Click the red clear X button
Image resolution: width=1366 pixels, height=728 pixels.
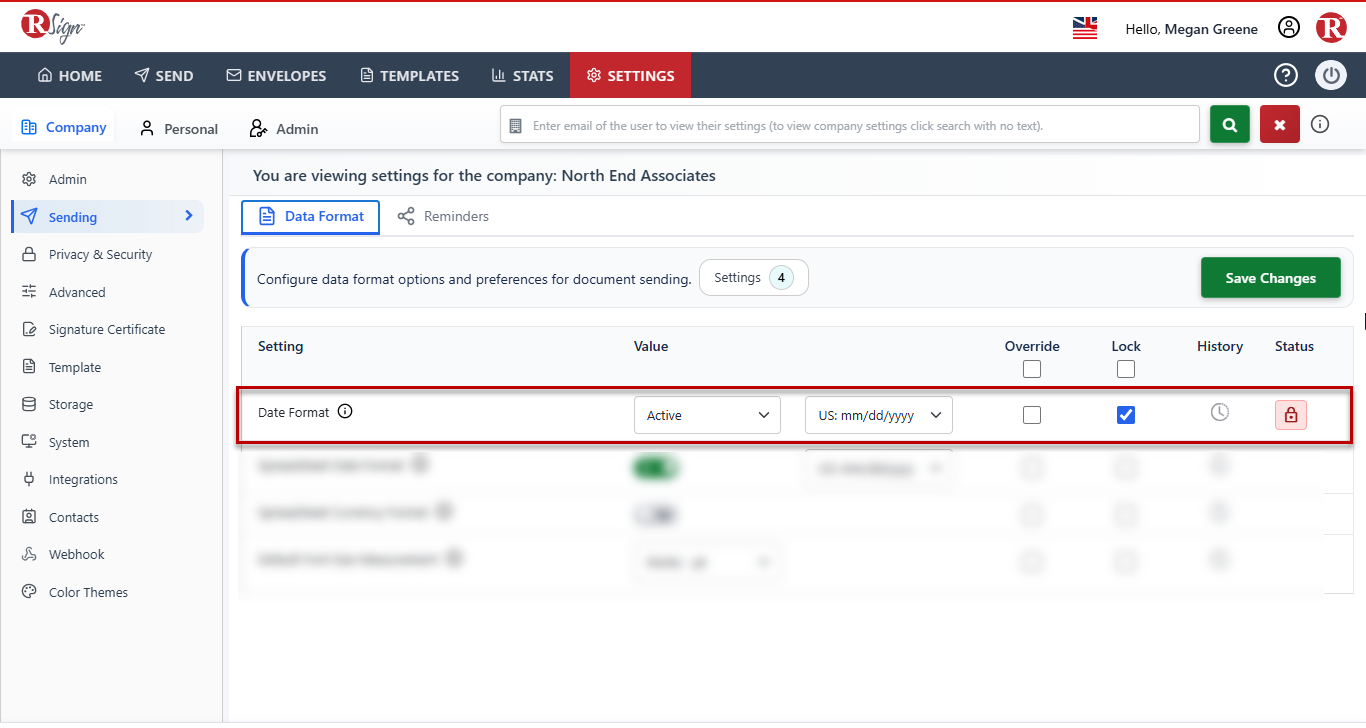(x=1280, y=125)
